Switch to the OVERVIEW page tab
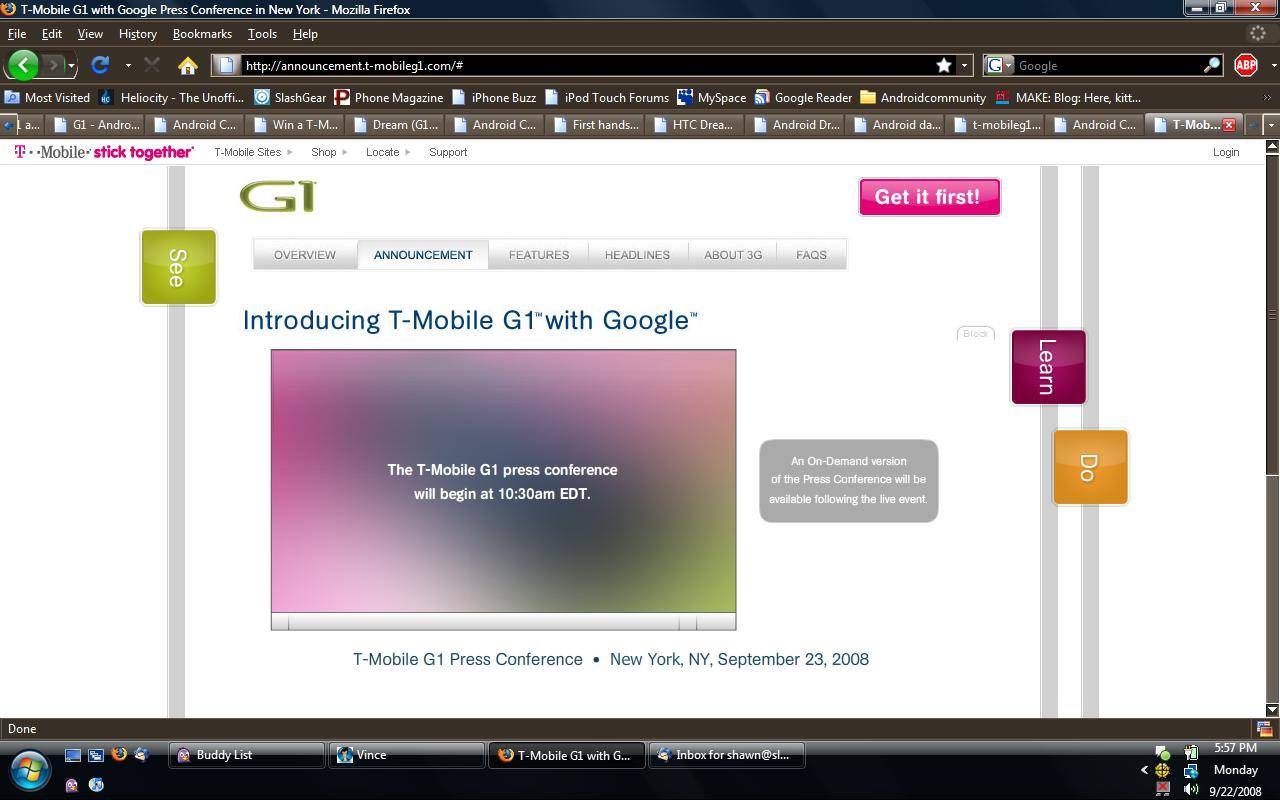The image size is (1280, 800). point(305,255)
